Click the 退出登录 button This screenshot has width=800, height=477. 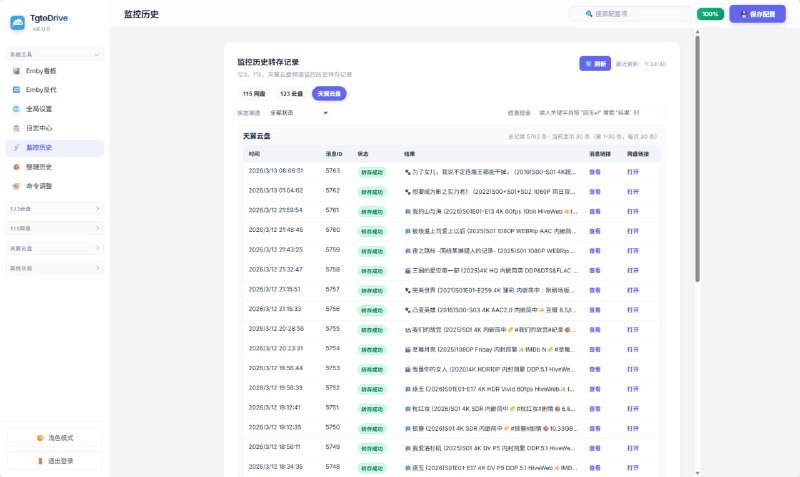tap(55, 461)
